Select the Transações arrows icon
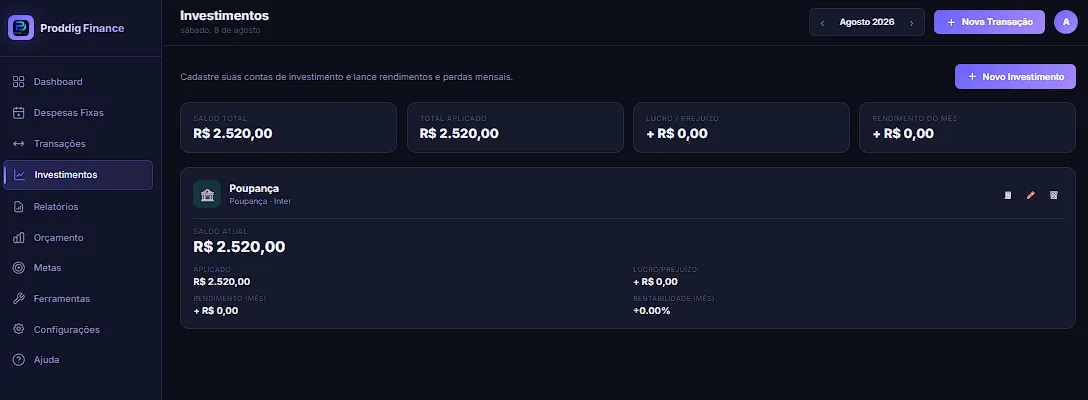 [19, 144]
